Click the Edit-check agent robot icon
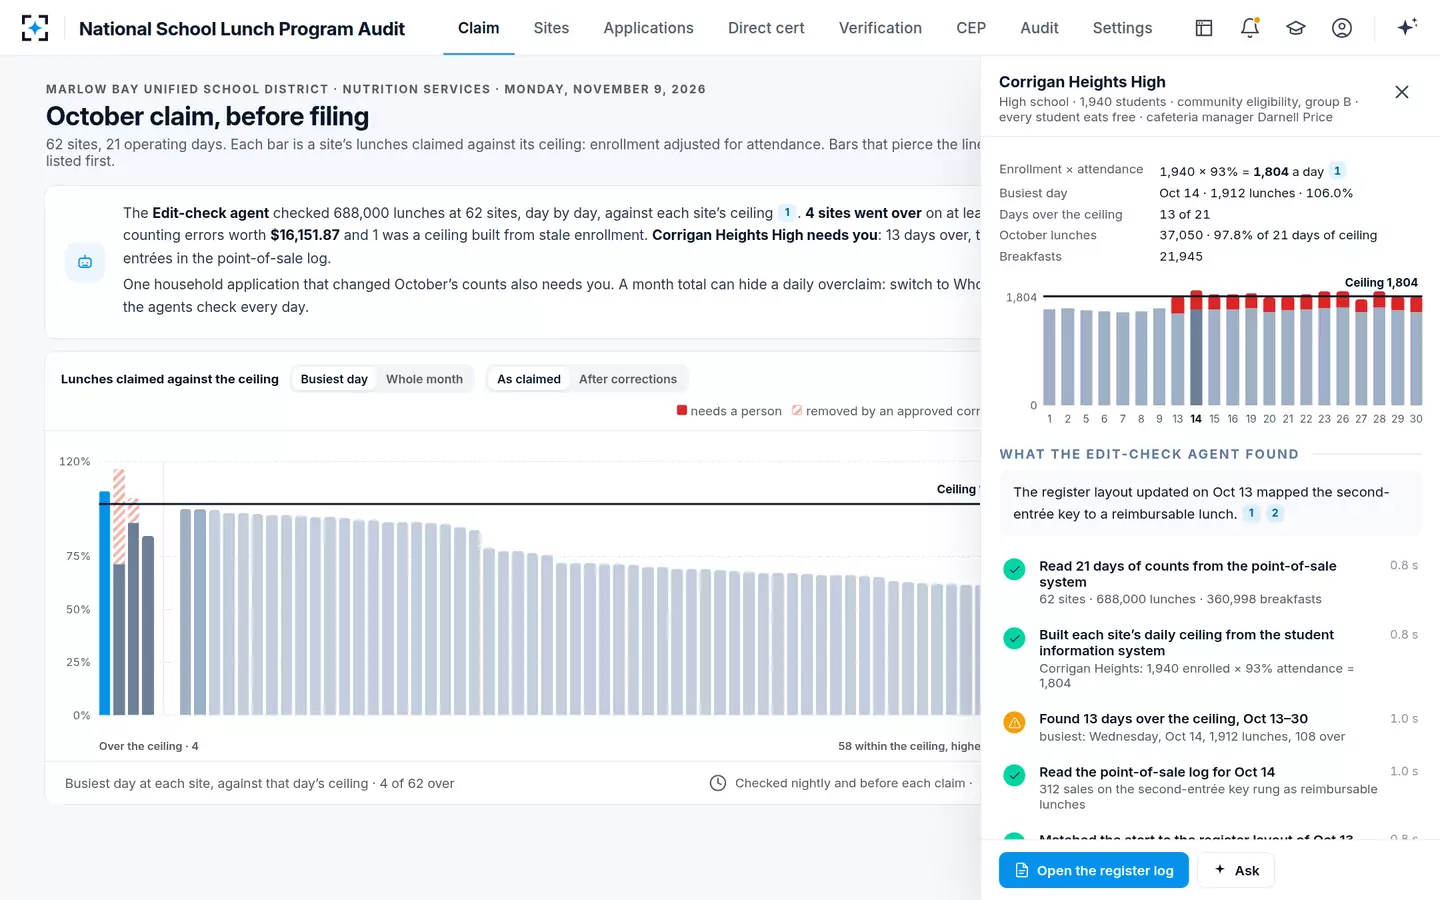Viewport: 1440px width, 900px height. pos(85,262)
